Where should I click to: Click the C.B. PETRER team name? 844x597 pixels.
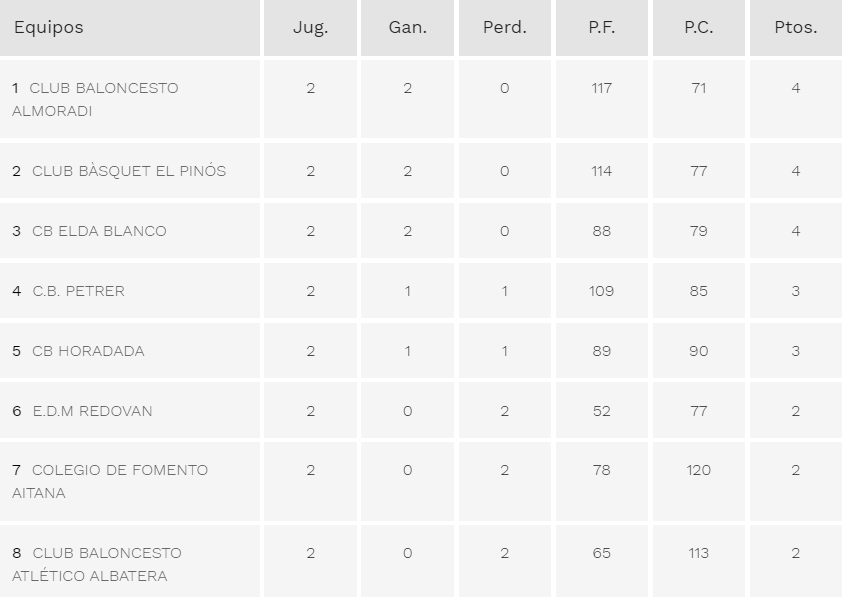79,291
